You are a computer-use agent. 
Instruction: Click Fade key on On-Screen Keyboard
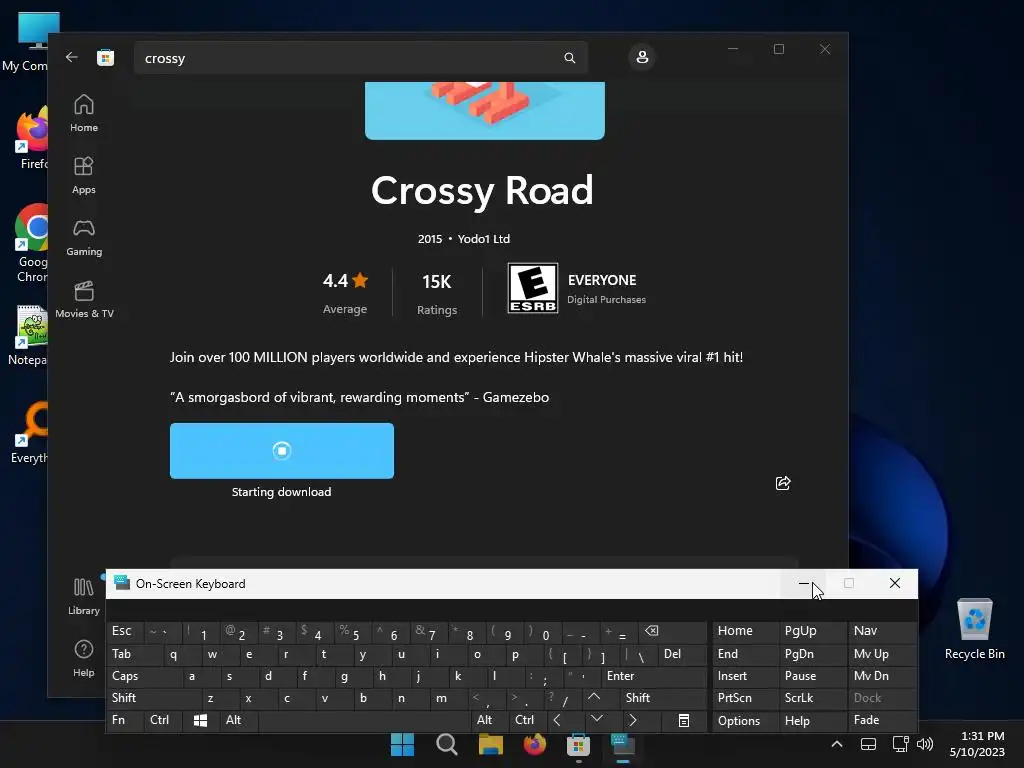(x=882, y=720)
